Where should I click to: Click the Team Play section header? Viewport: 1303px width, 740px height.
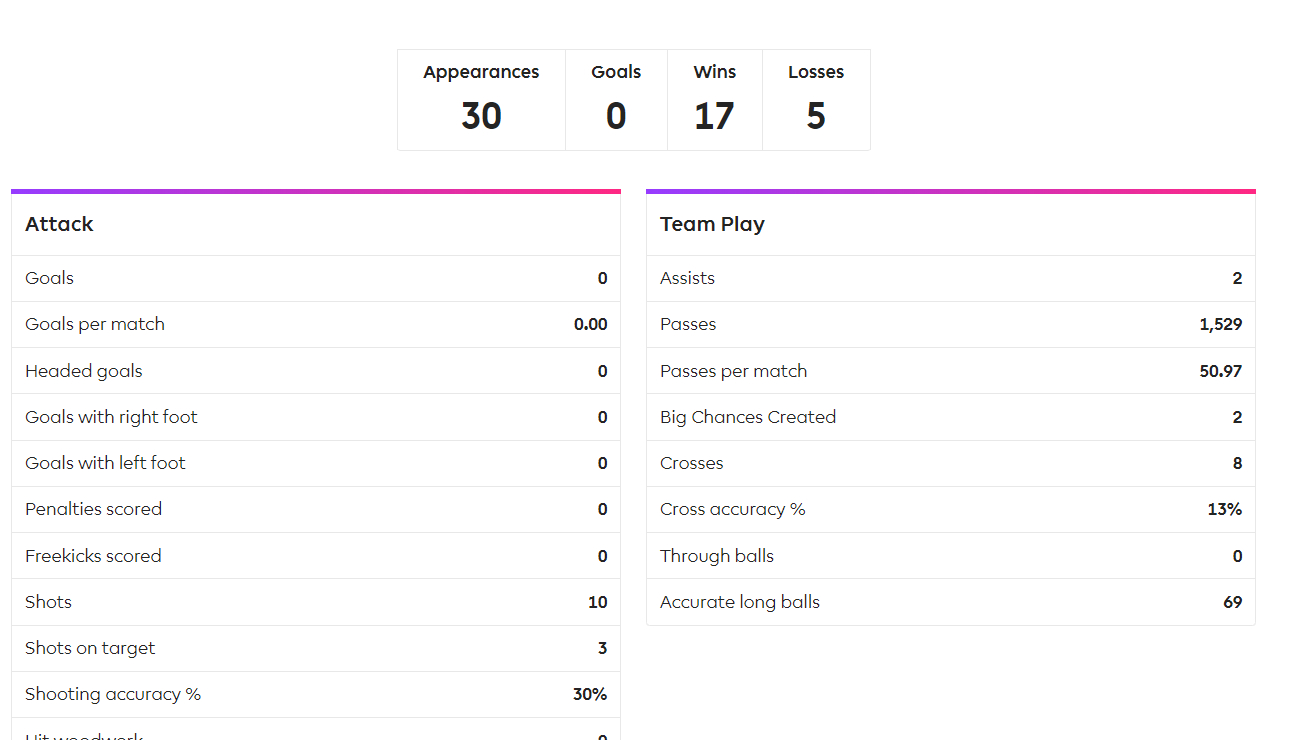tap(951, 224)
